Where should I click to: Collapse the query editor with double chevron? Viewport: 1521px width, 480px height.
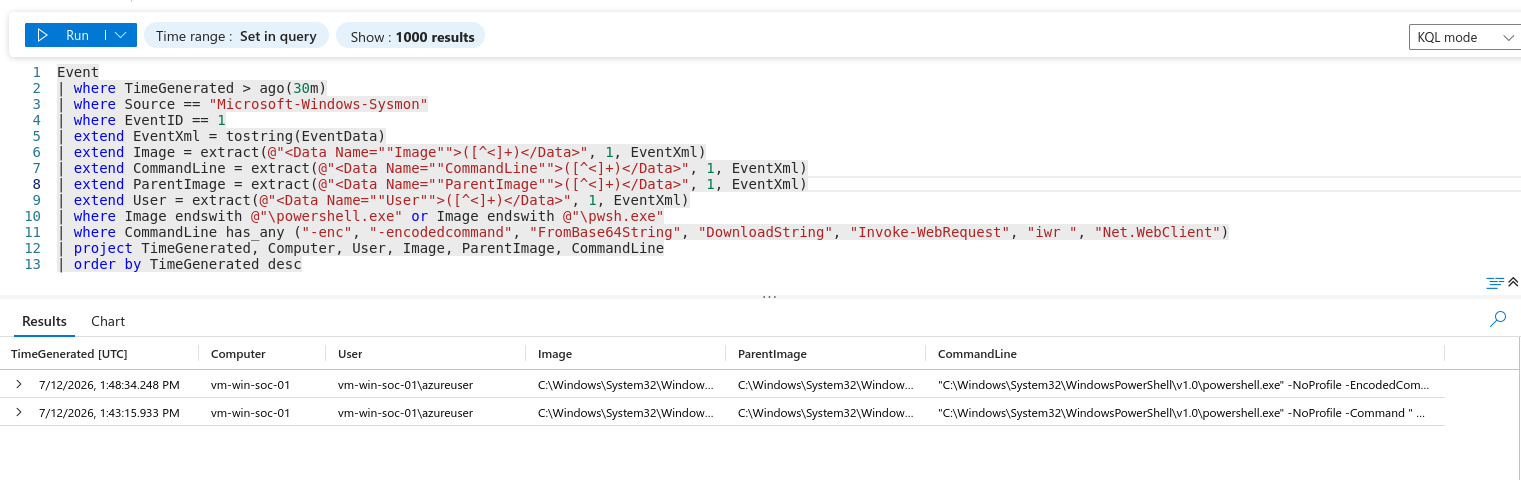1514,283
